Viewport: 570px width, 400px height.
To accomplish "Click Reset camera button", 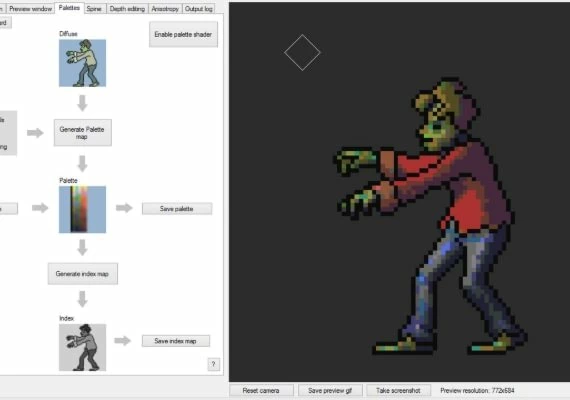I will coord(261,391).
